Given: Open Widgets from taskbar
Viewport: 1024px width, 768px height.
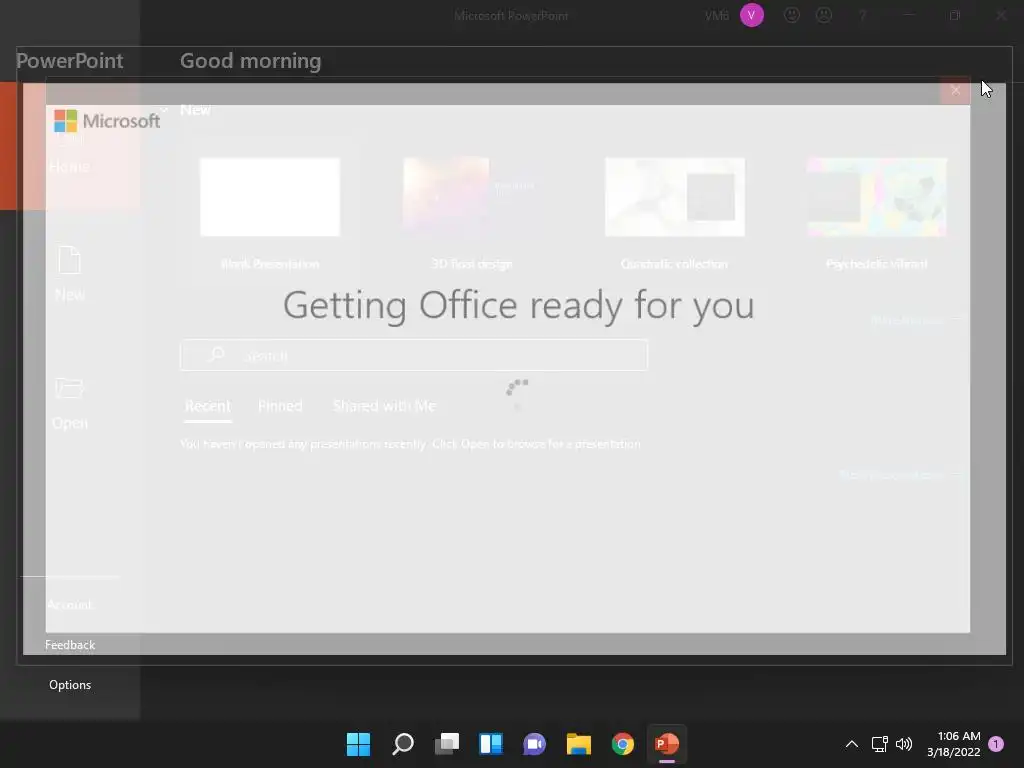Looking at the screenshot, I should tap(491, 744).
